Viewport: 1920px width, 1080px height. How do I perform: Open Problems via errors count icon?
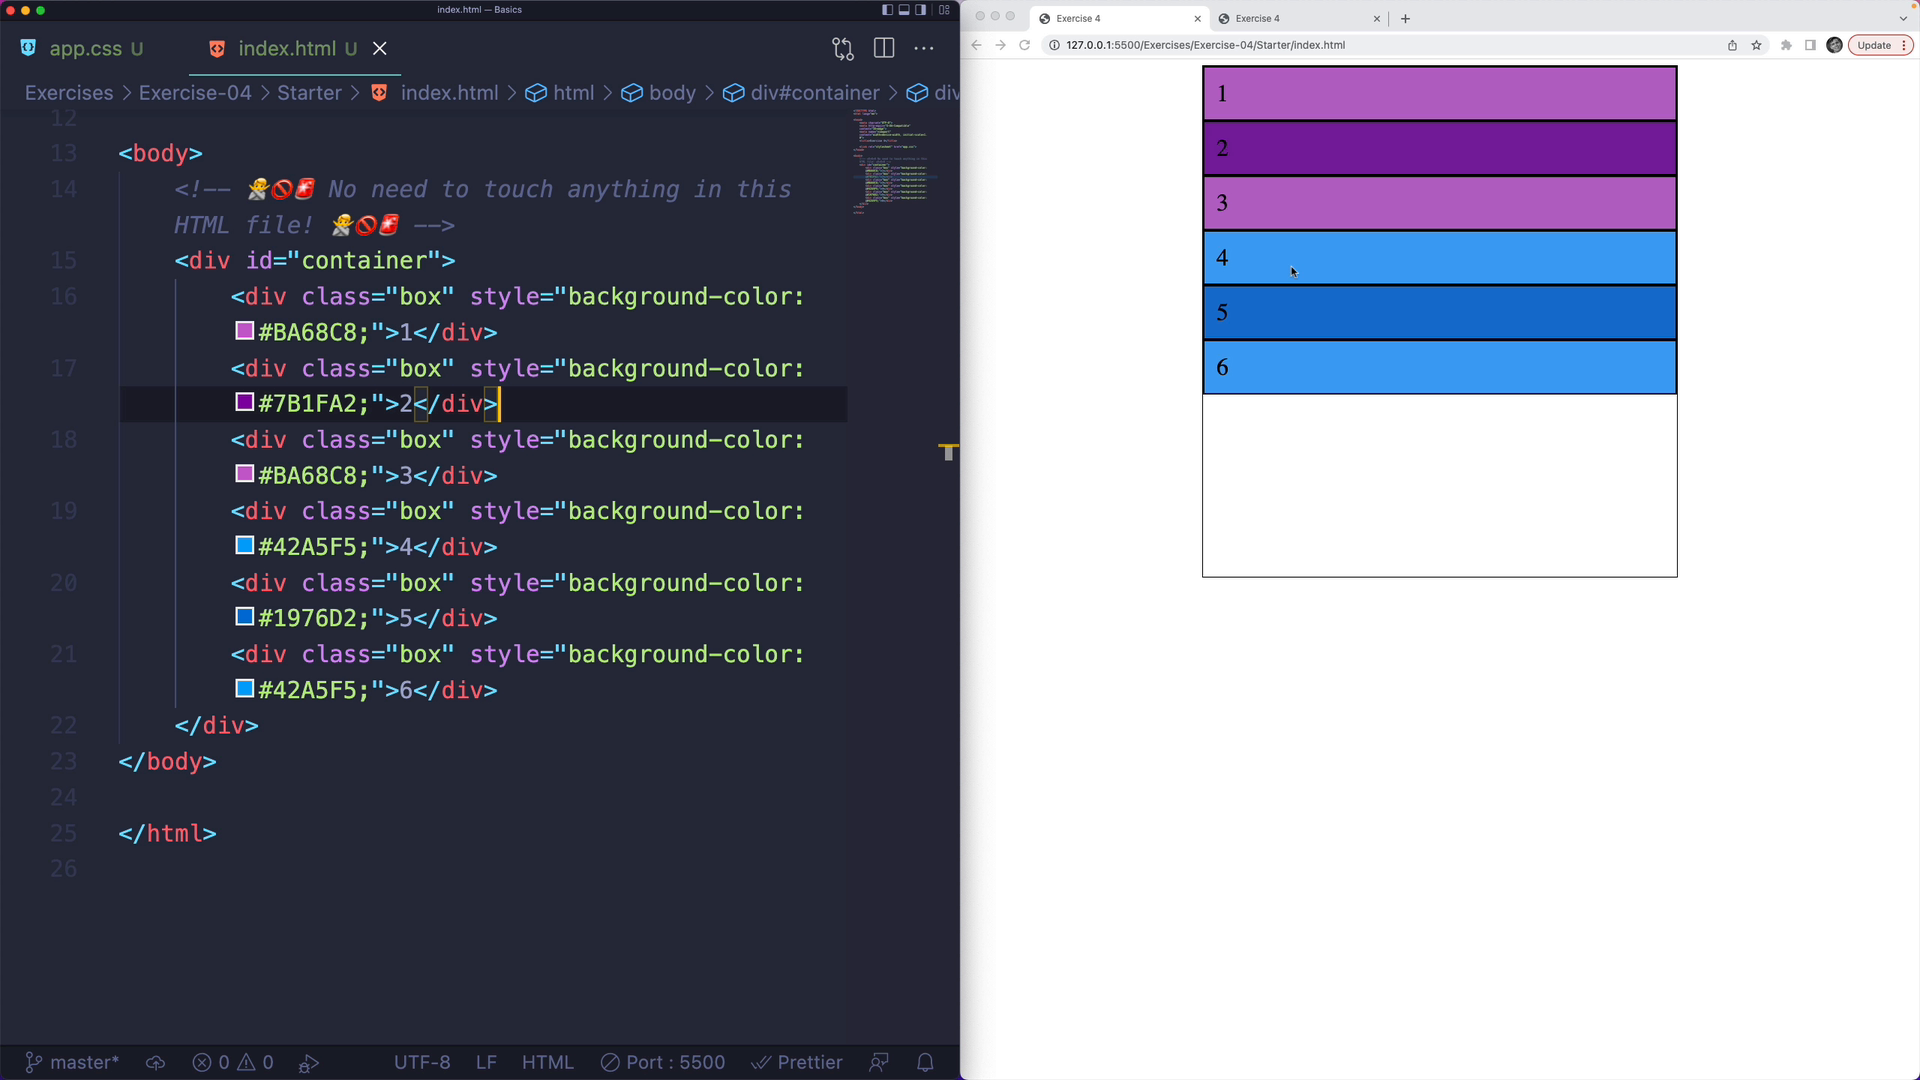click(x=210, y=1062)
